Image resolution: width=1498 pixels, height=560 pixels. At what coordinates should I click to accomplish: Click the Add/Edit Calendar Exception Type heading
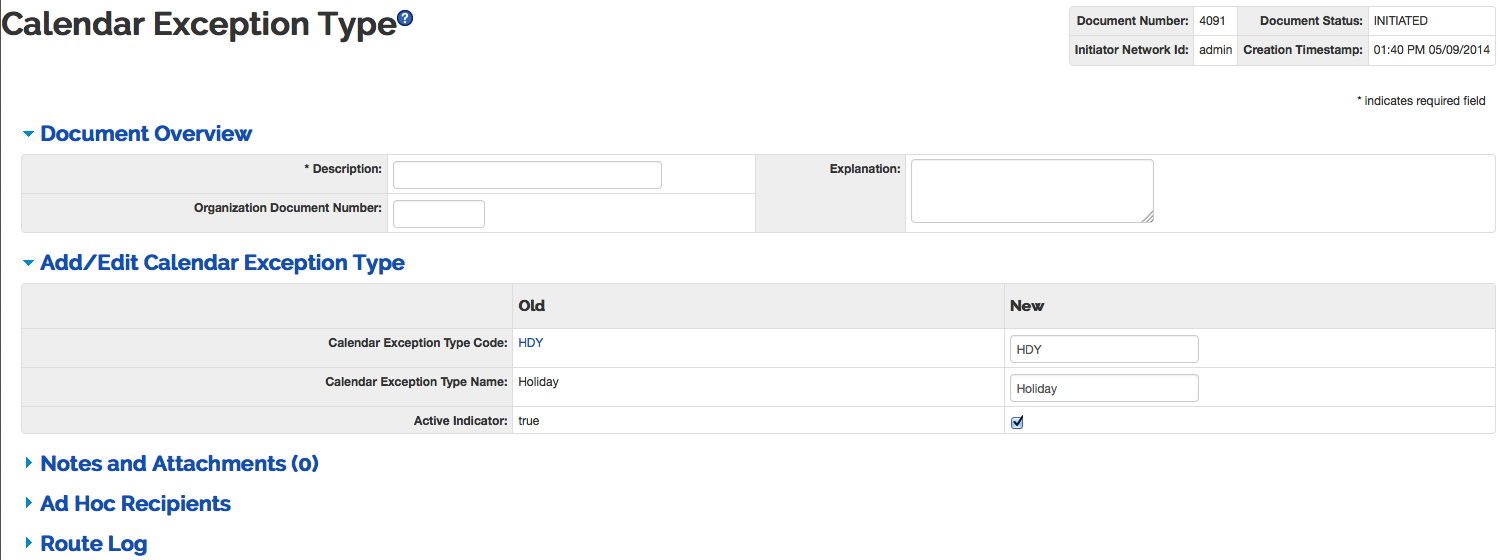click(x=222, y=263)
